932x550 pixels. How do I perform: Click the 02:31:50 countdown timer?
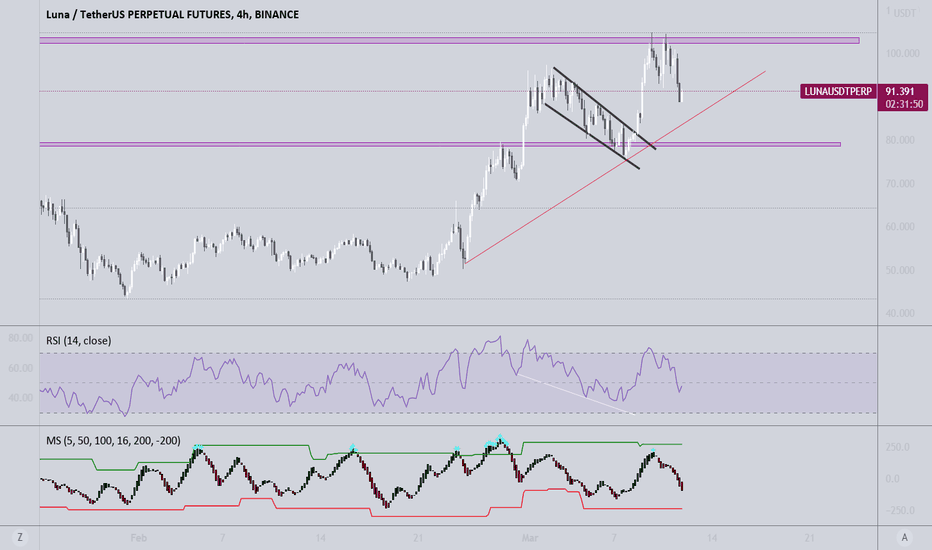904,104
